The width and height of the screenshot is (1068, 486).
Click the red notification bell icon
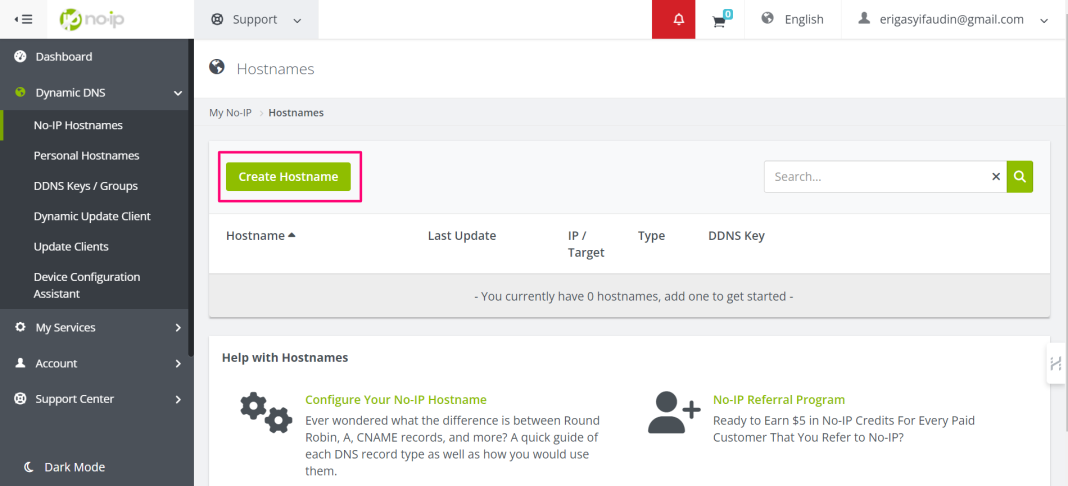click(x=679, y=20)
